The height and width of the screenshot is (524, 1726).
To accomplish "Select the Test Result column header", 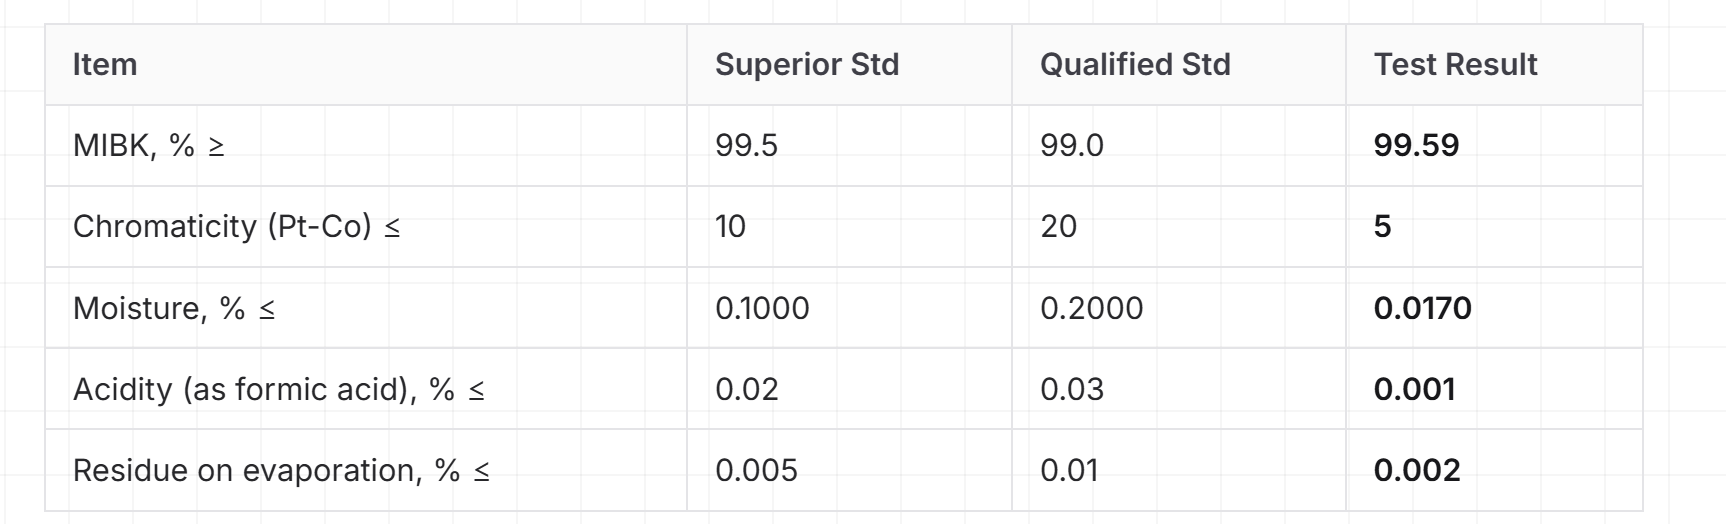I will (1494, 65).
